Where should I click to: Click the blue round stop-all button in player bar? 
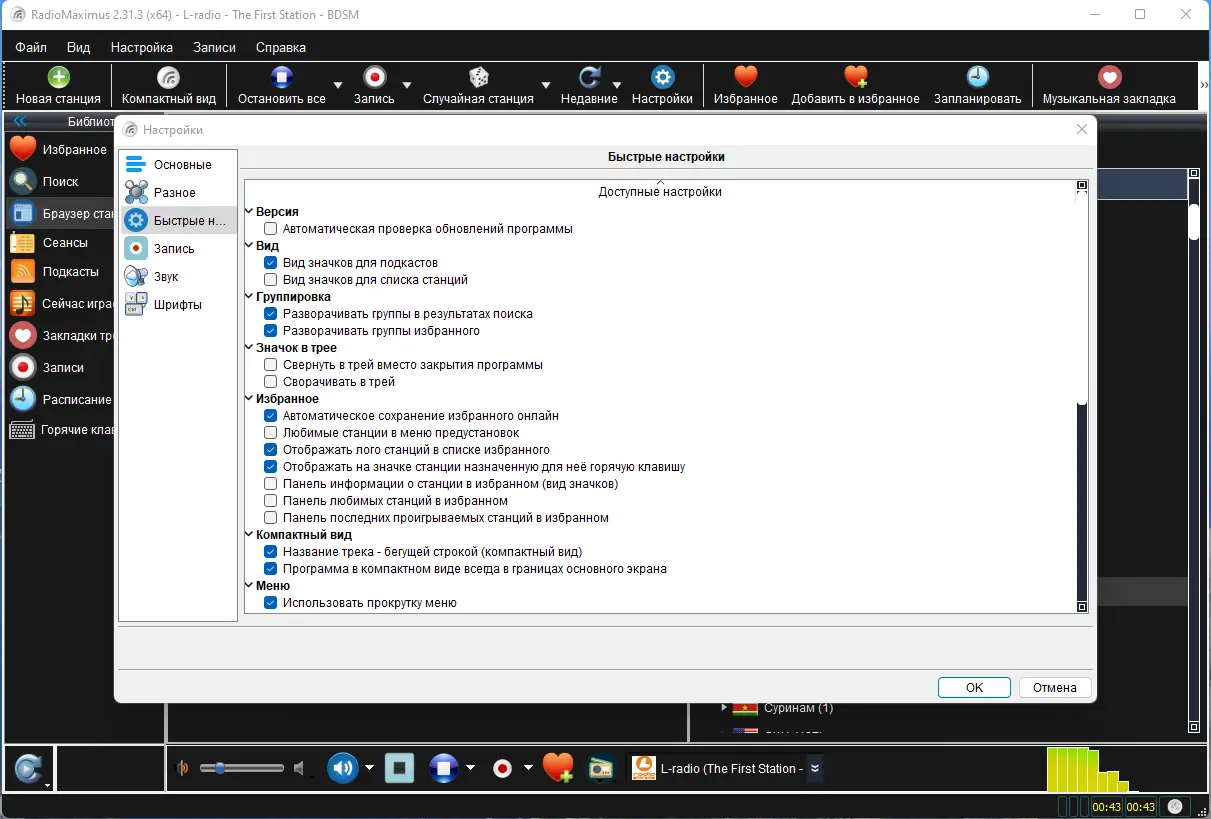[443, 768]
